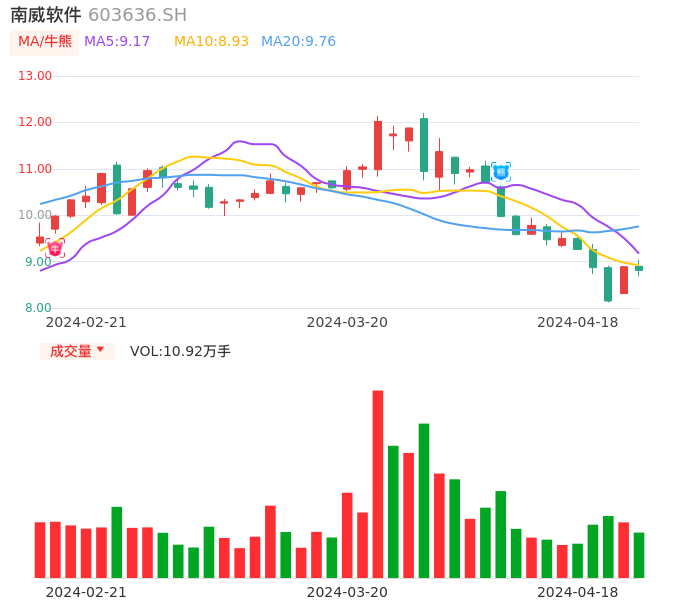
Task: Click the 9.00 price axis label
Action: (38, 262)
